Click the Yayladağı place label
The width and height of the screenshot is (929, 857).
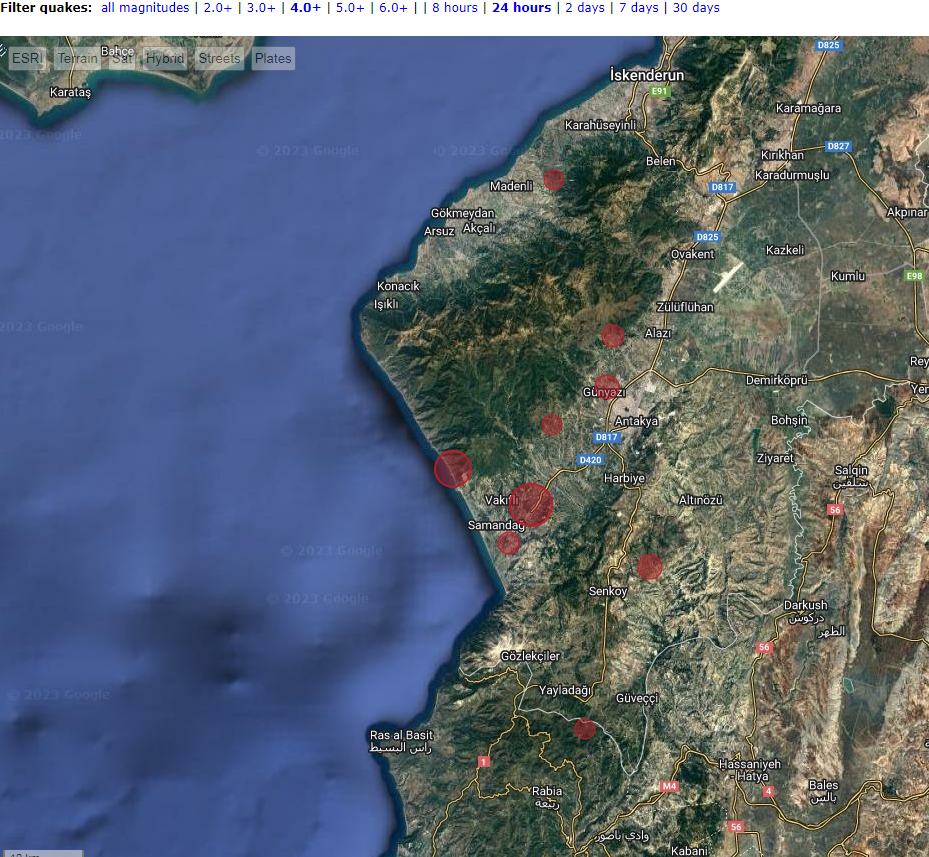click(565, 690)
